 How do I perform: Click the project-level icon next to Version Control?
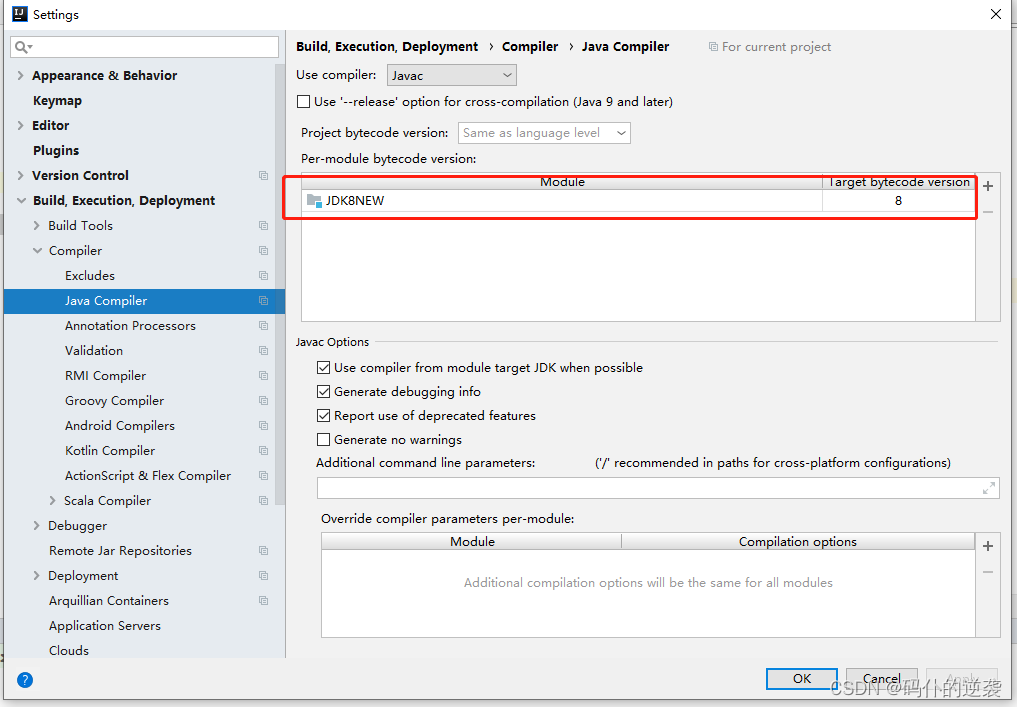coord(263,175)
